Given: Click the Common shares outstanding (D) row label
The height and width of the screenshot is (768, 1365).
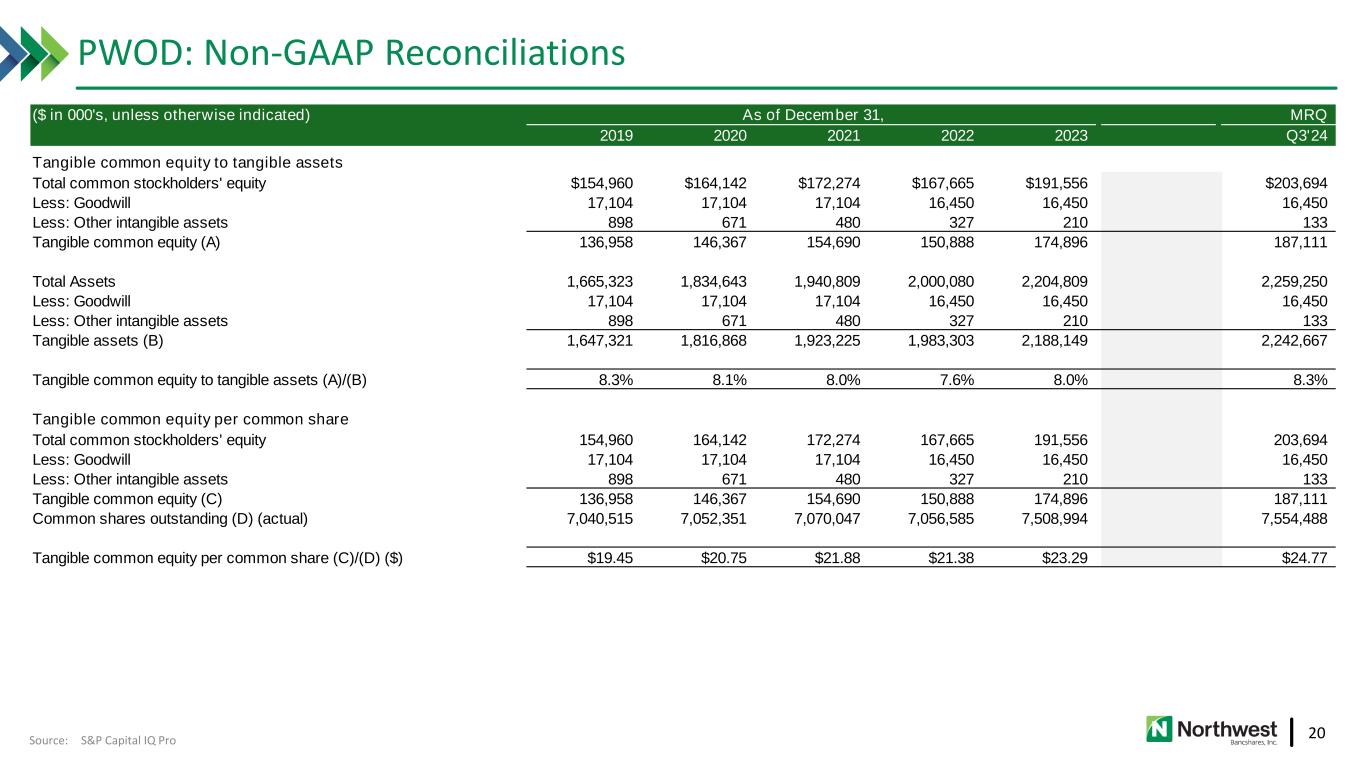Looking at the screenshot, I should point(170,518).
